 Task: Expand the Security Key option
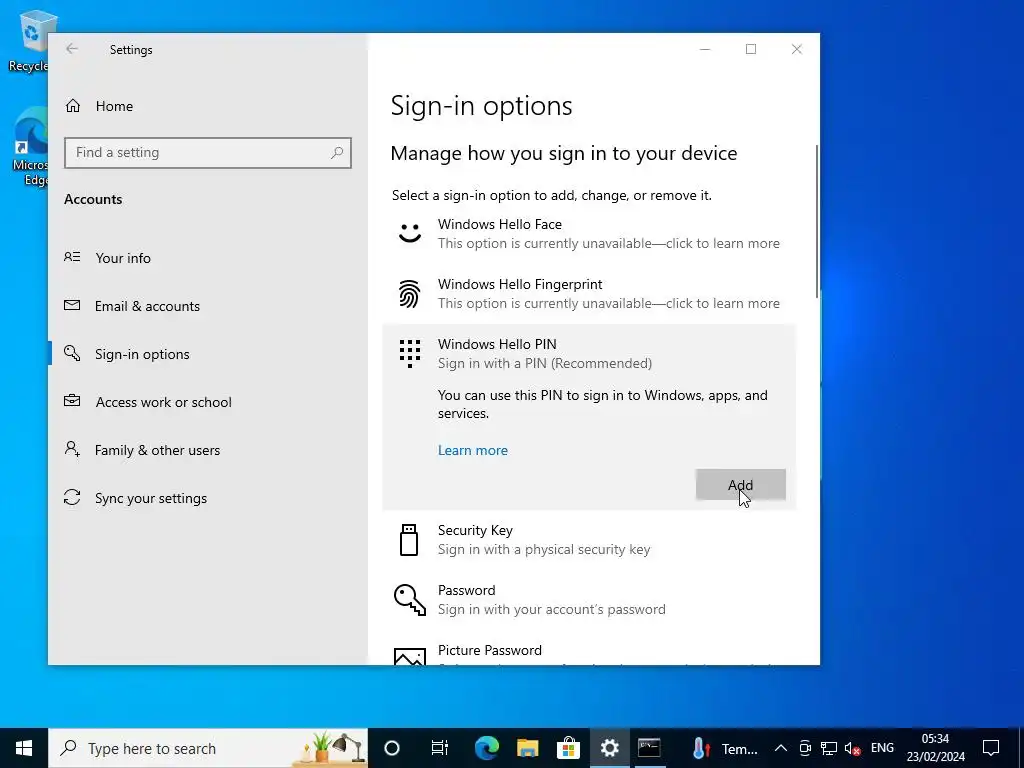coord(589,539)
